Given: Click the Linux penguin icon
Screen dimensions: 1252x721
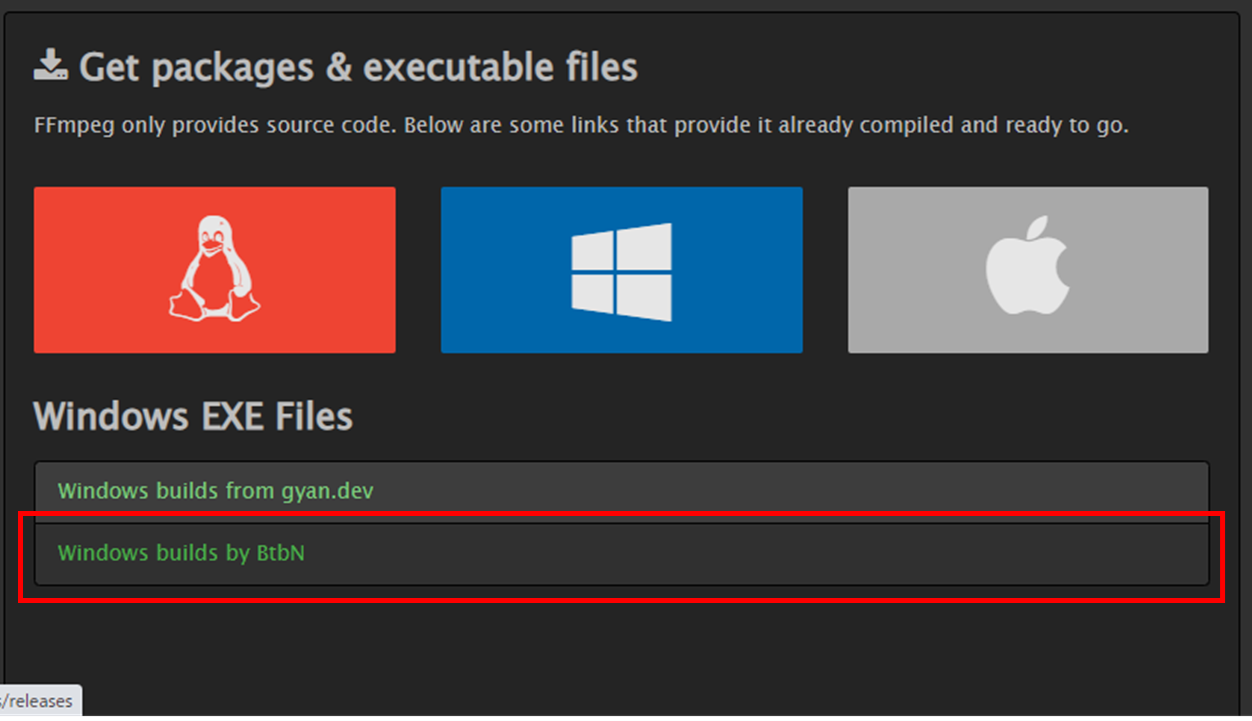Looking at the screenshot, I should point(214,269).
